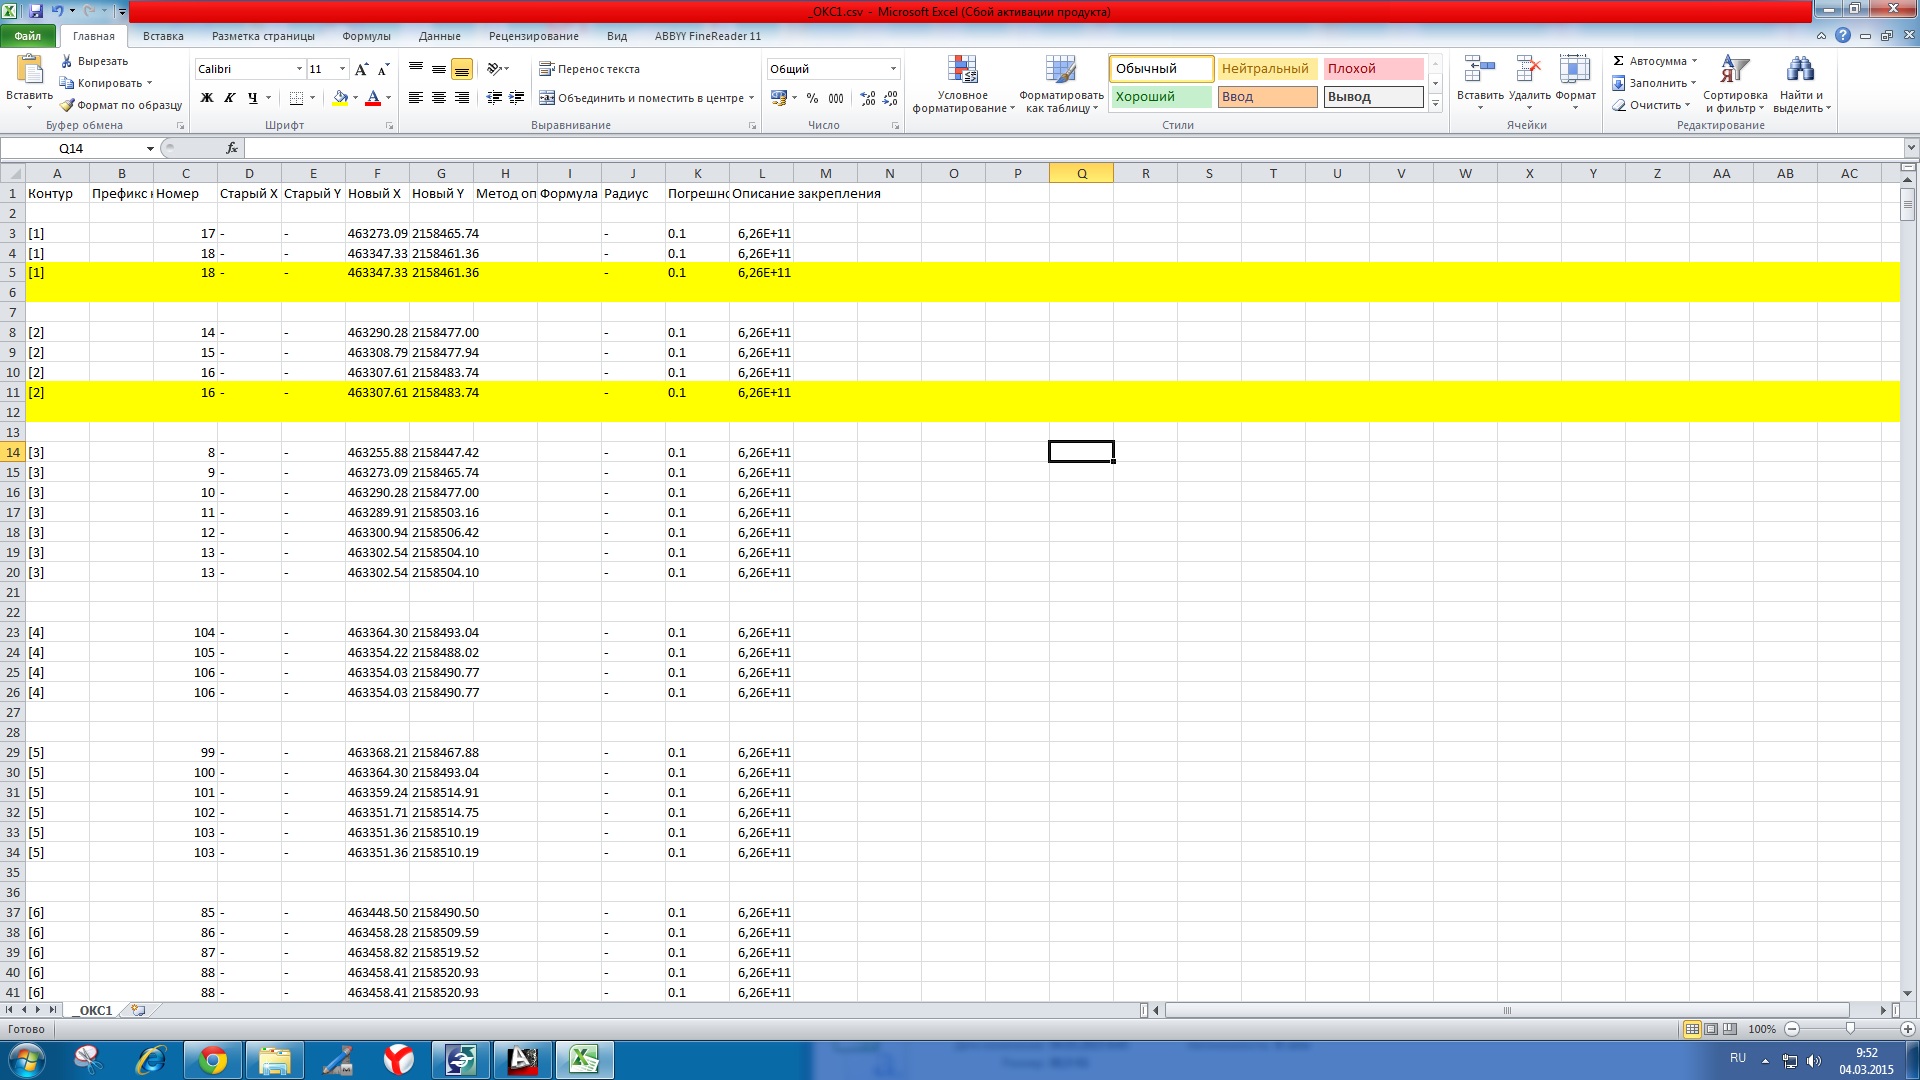Open the Формулы ribbon tab
The width and height of the screenshot is (1920, 1080).
366,36
